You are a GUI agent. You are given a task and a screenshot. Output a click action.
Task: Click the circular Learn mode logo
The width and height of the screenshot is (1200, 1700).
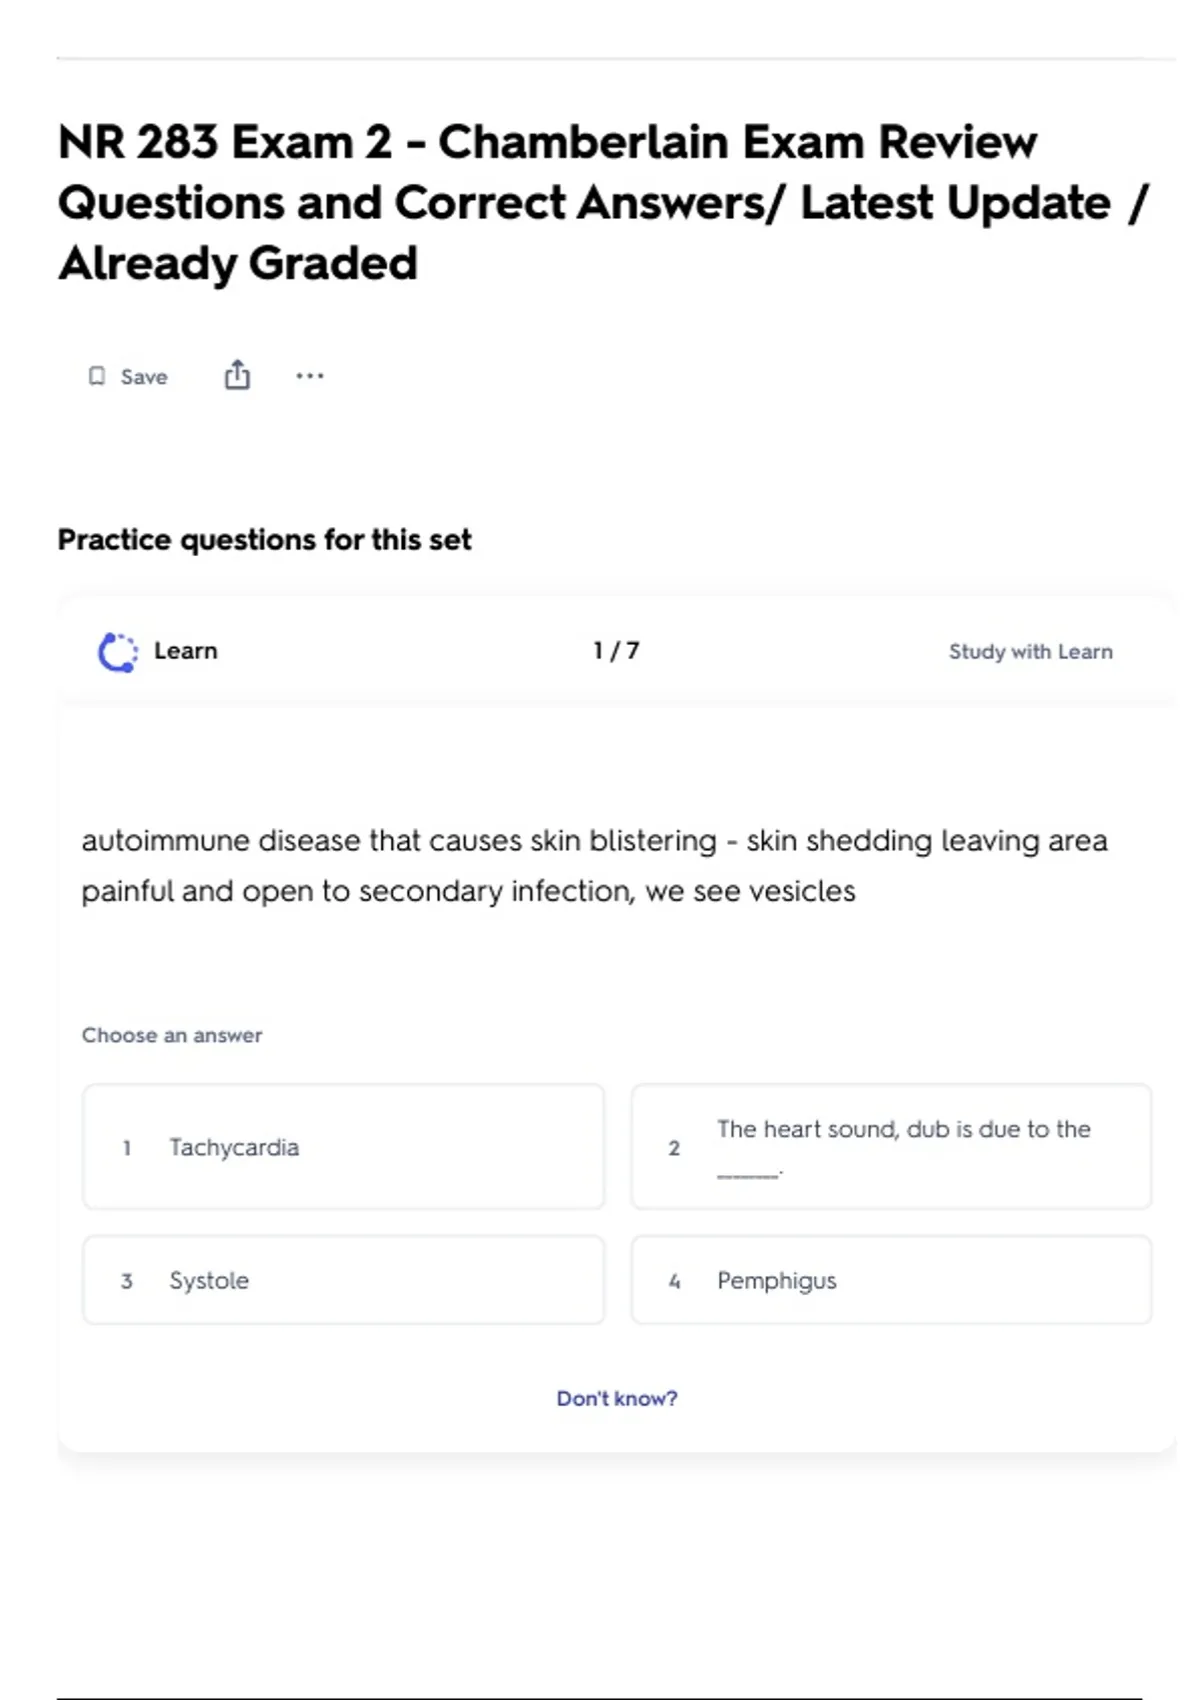click(x=118, y=652)
